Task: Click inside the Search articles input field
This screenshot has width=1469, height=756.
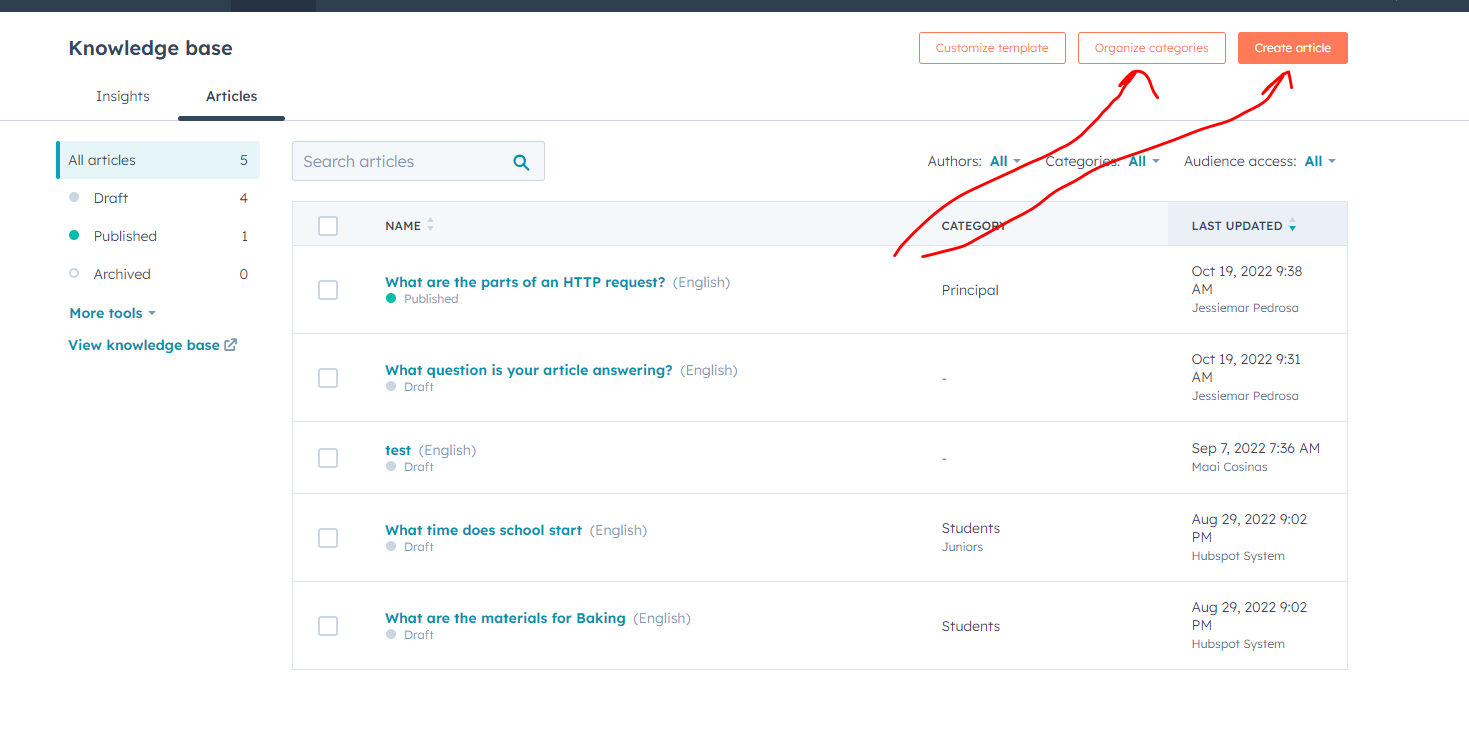Action: click(410, 161)
